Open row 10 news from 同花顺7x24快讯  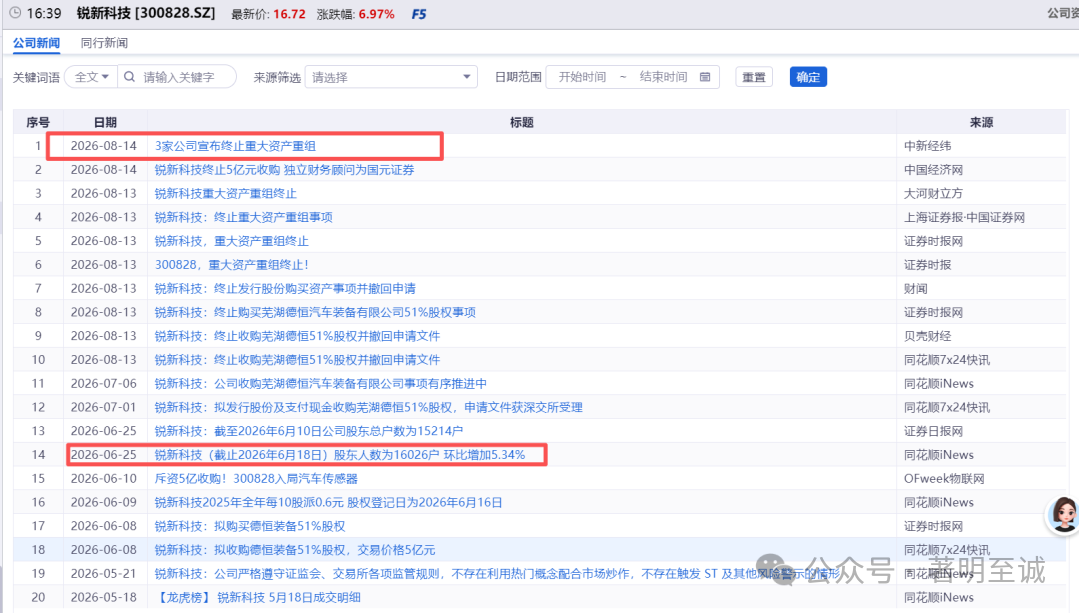click(297, 360)
